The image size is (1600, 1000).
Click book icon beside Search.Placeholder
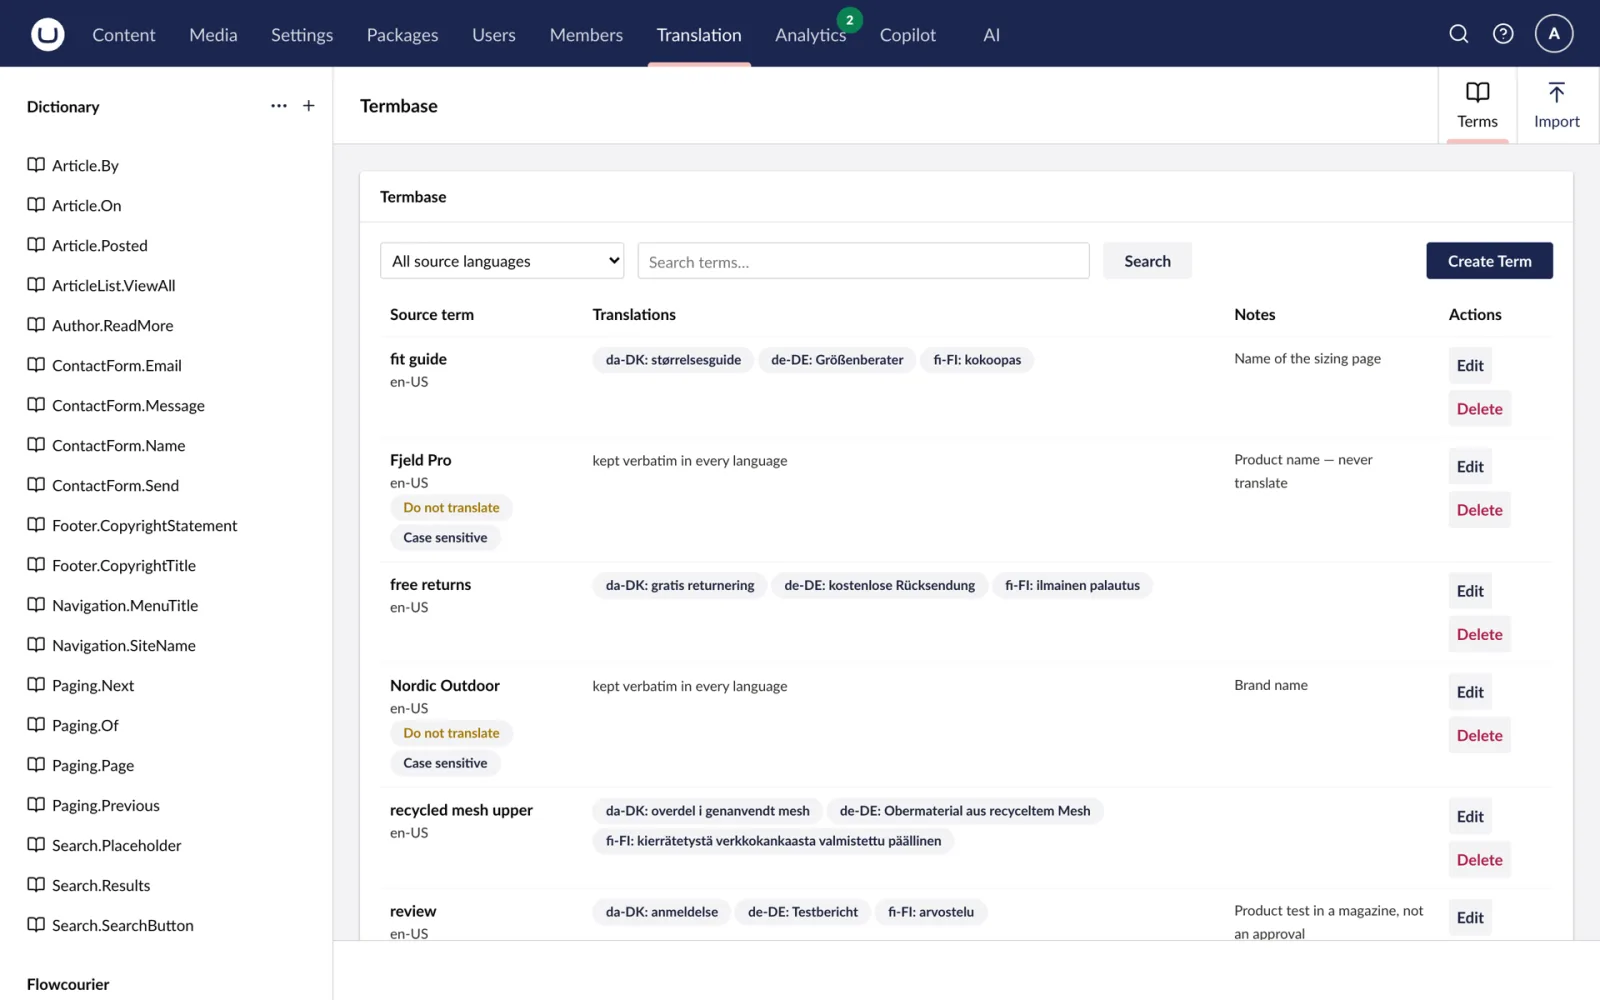[36, 845]
